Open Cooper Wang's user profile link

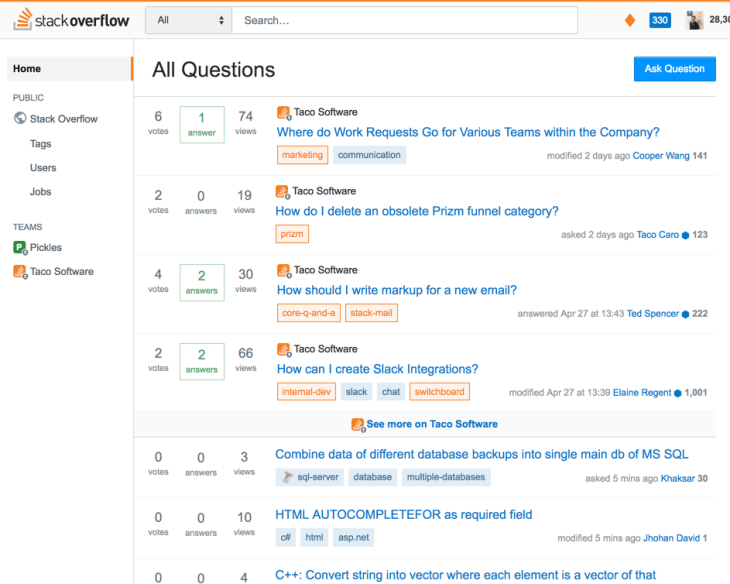pos(661,156)
